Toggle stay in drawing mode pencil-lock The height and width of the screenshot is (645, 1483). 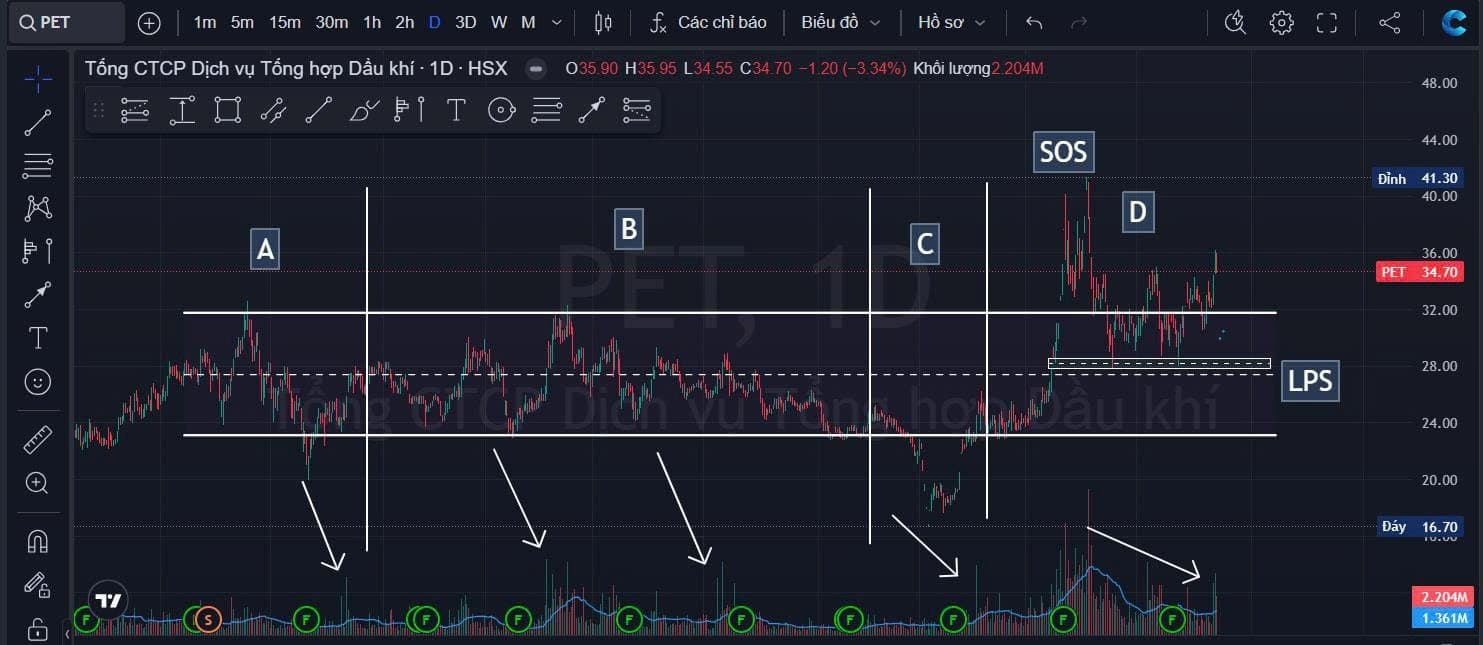pyautogui.click(x=38, y=585)
